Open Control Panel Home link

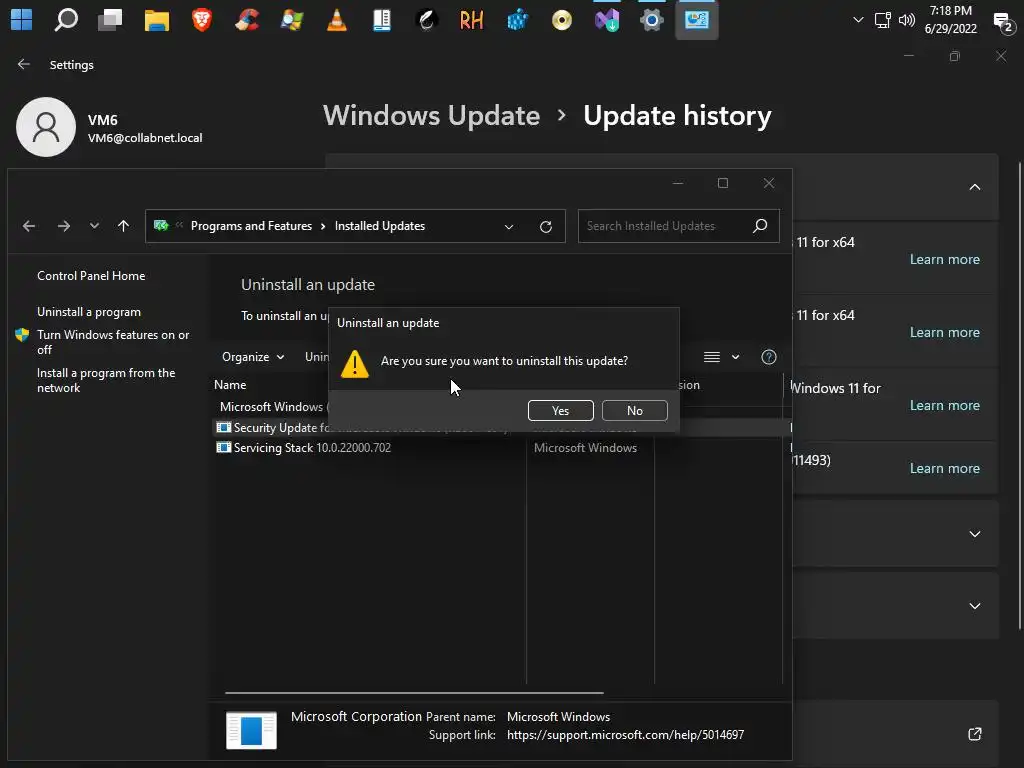[x=91, y=276]
